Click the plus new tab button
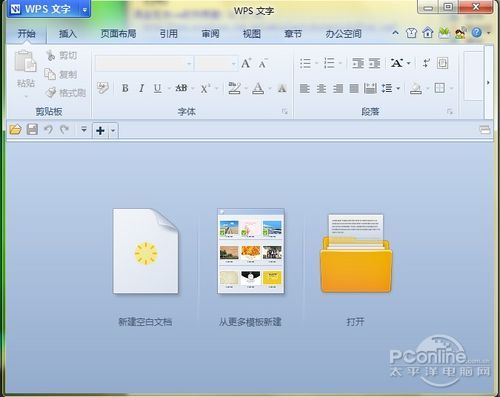Image resolution: width=500 pixels, height=397 pixels. tap(100, 131)
